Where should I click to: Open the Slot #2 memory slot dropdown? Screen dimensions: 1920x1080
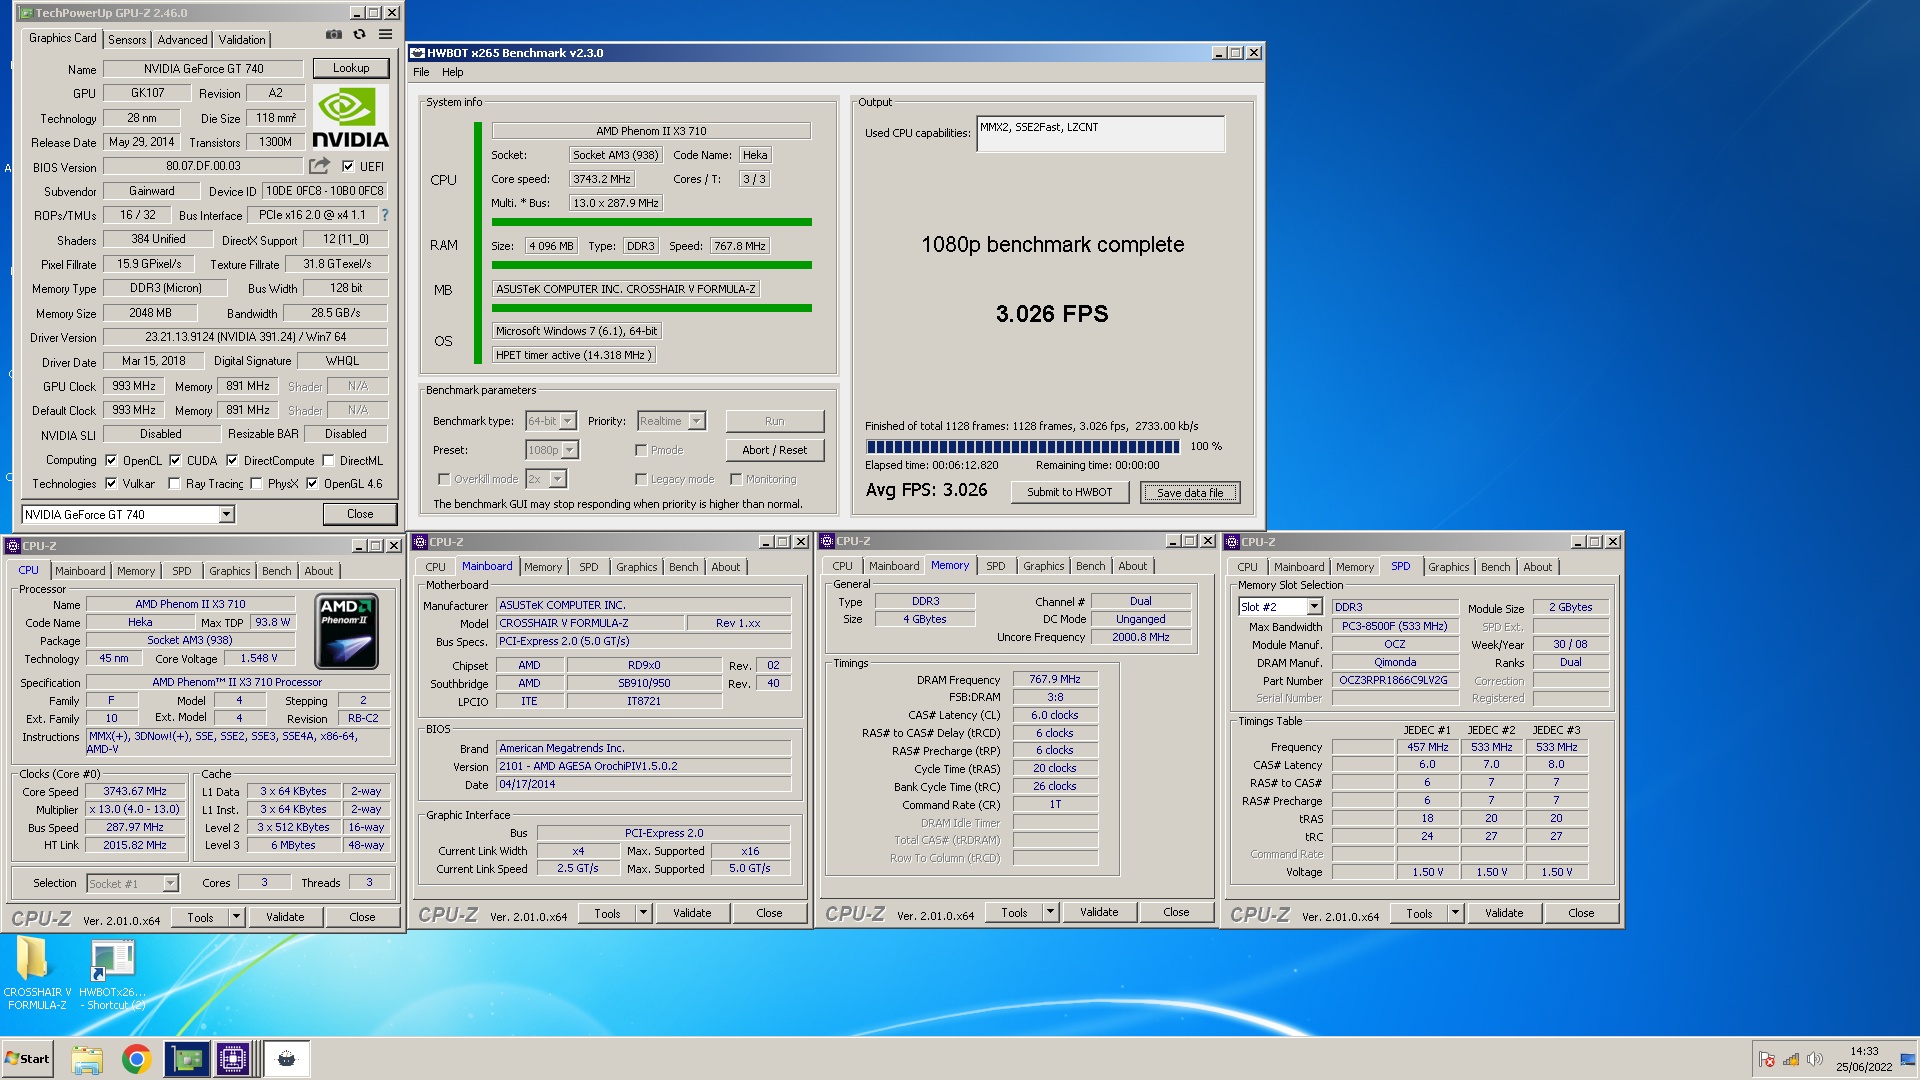[x=1314, y=607]
